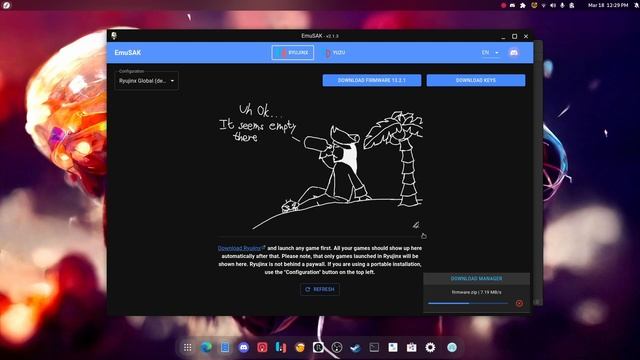
Task: Follow the Download Ryujinx link
Action: point(241,248)
